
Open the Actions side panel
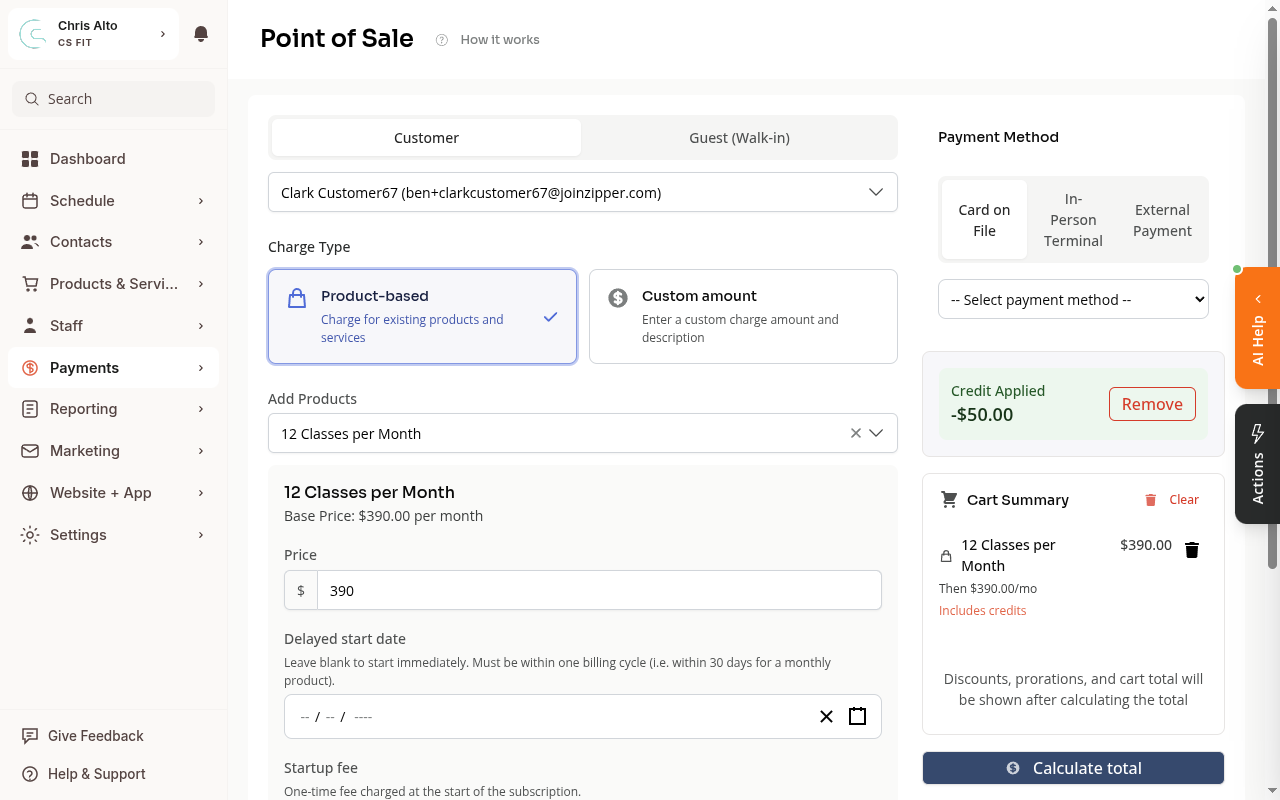click(x=1257, y=464)
